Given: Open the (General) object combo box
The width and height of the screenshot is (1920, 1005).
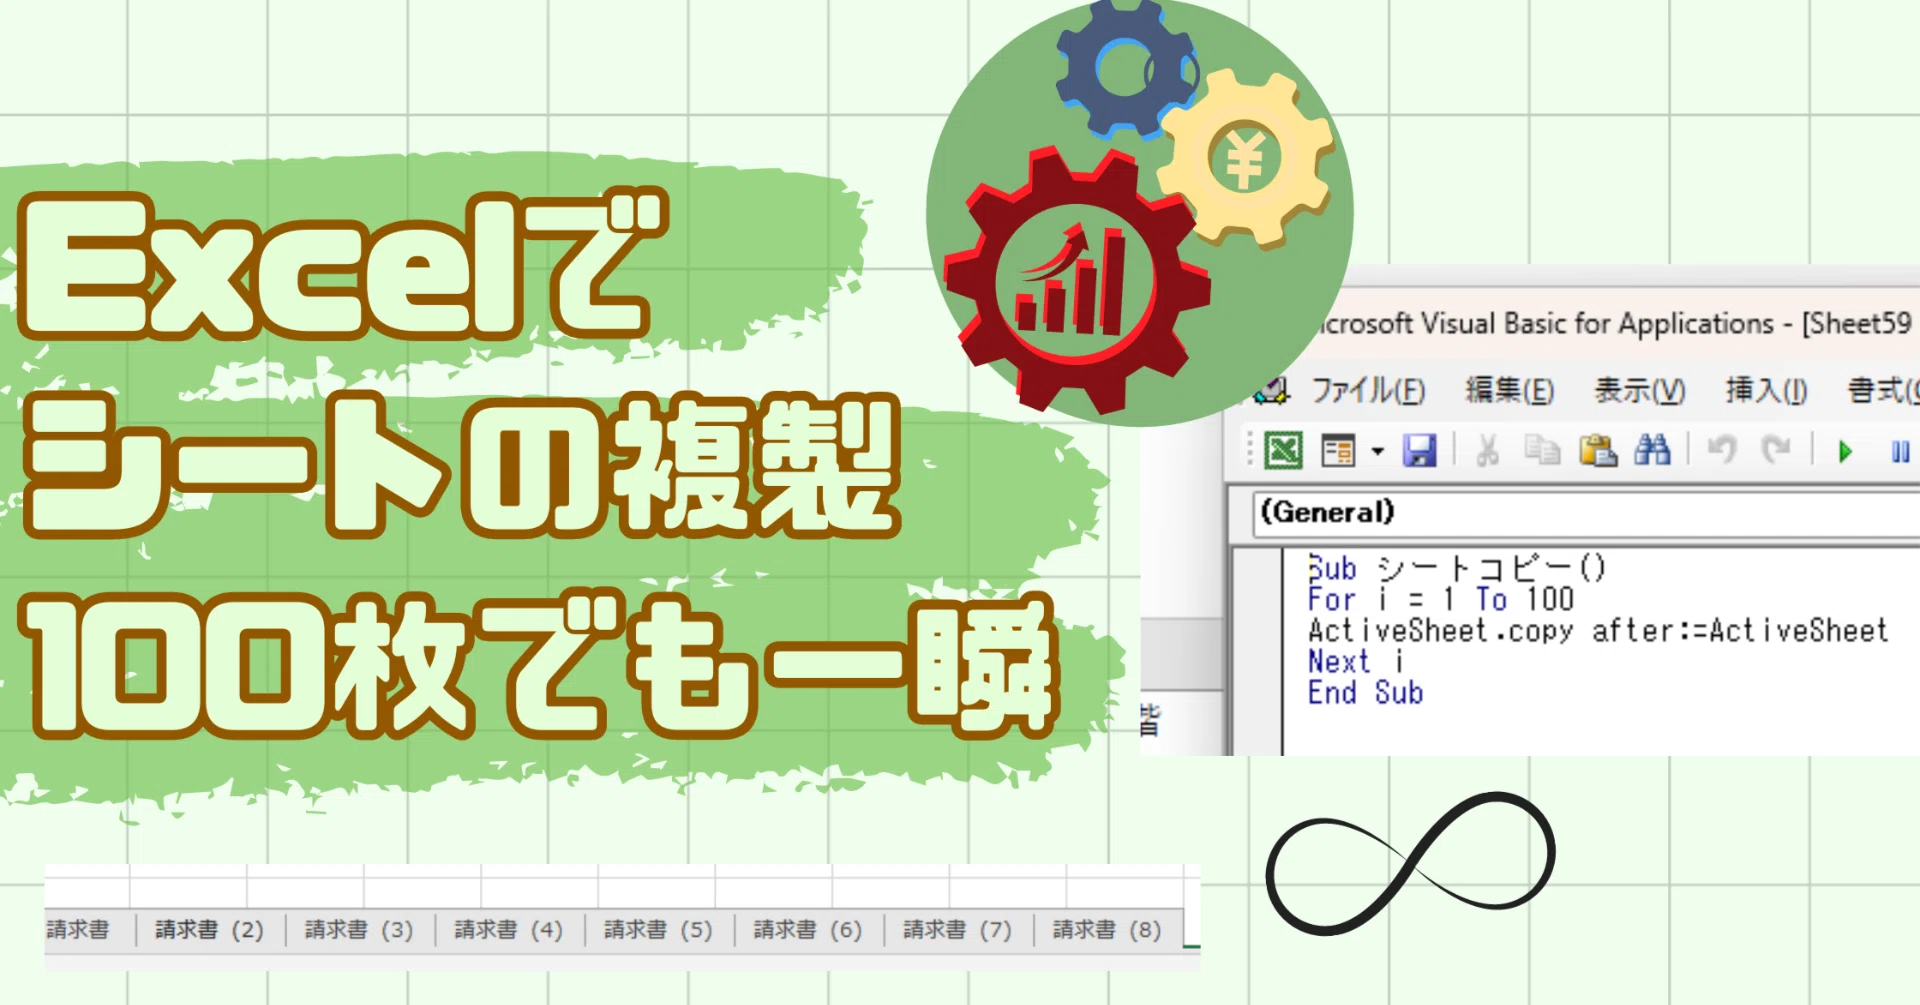Looking at the screenshot, I should (x=1586, y=513).
